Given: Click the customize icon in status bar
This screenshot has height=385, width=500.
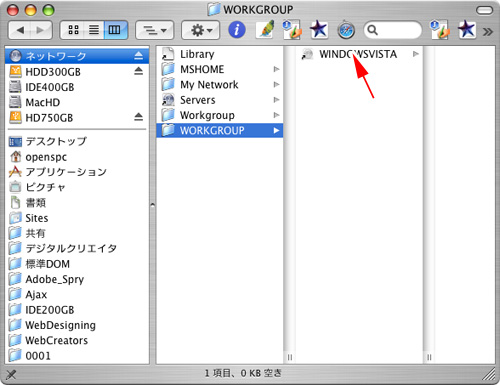Looking at the screenshot, I should click(x=11, y=375).
